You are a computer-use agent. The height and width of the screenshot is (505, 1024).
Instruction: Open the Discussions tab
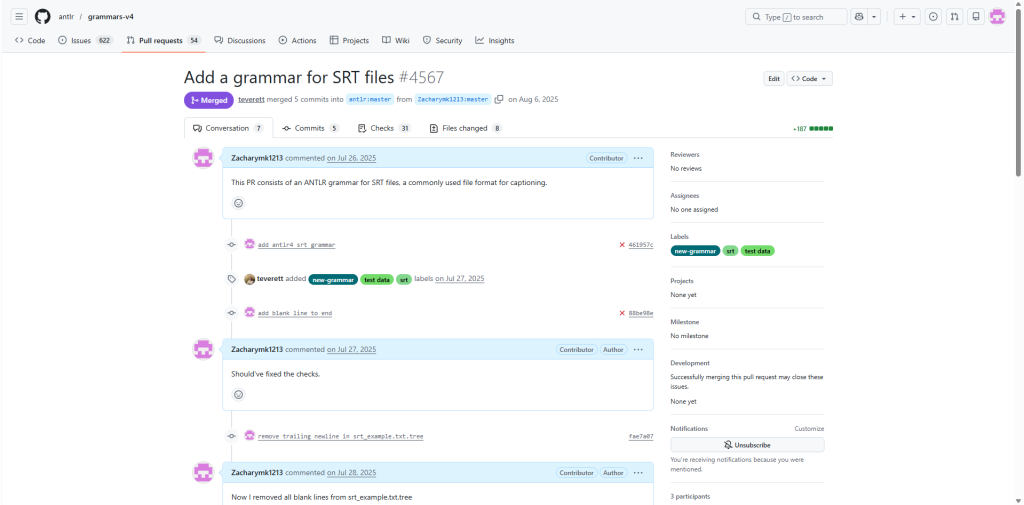coord(240,41)
